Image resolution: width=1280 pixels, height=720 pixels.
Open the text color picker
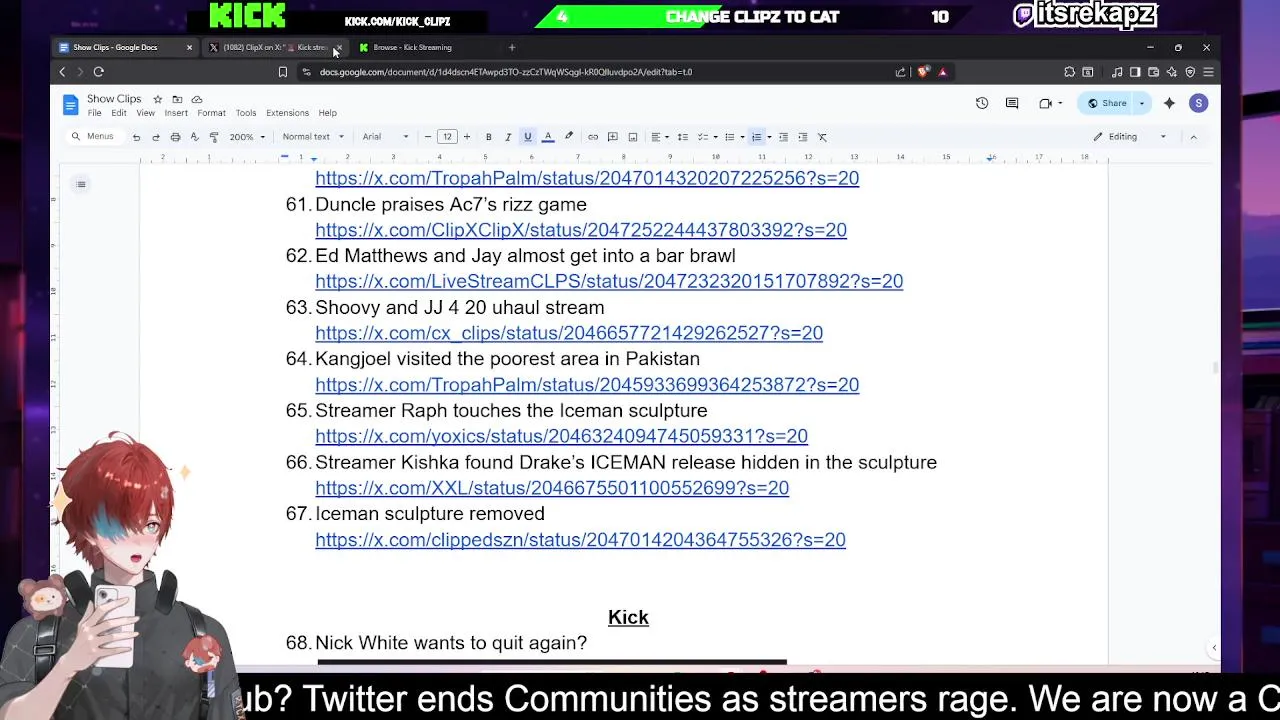pyautogui.click(x=547, y=137)
